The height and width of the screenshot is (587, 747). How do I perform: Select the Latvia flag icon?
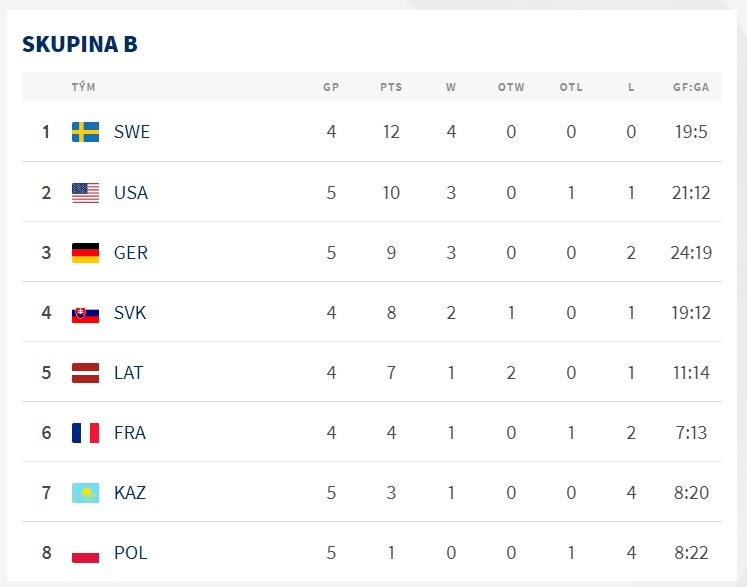click(x=85, y=373)
